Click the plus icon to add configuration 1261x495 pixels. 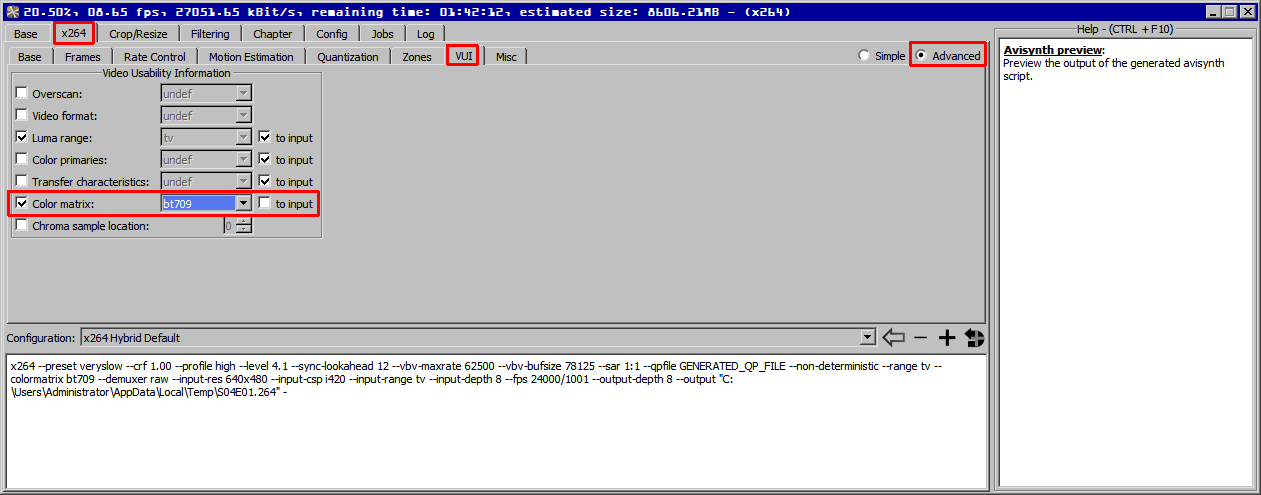947,338
